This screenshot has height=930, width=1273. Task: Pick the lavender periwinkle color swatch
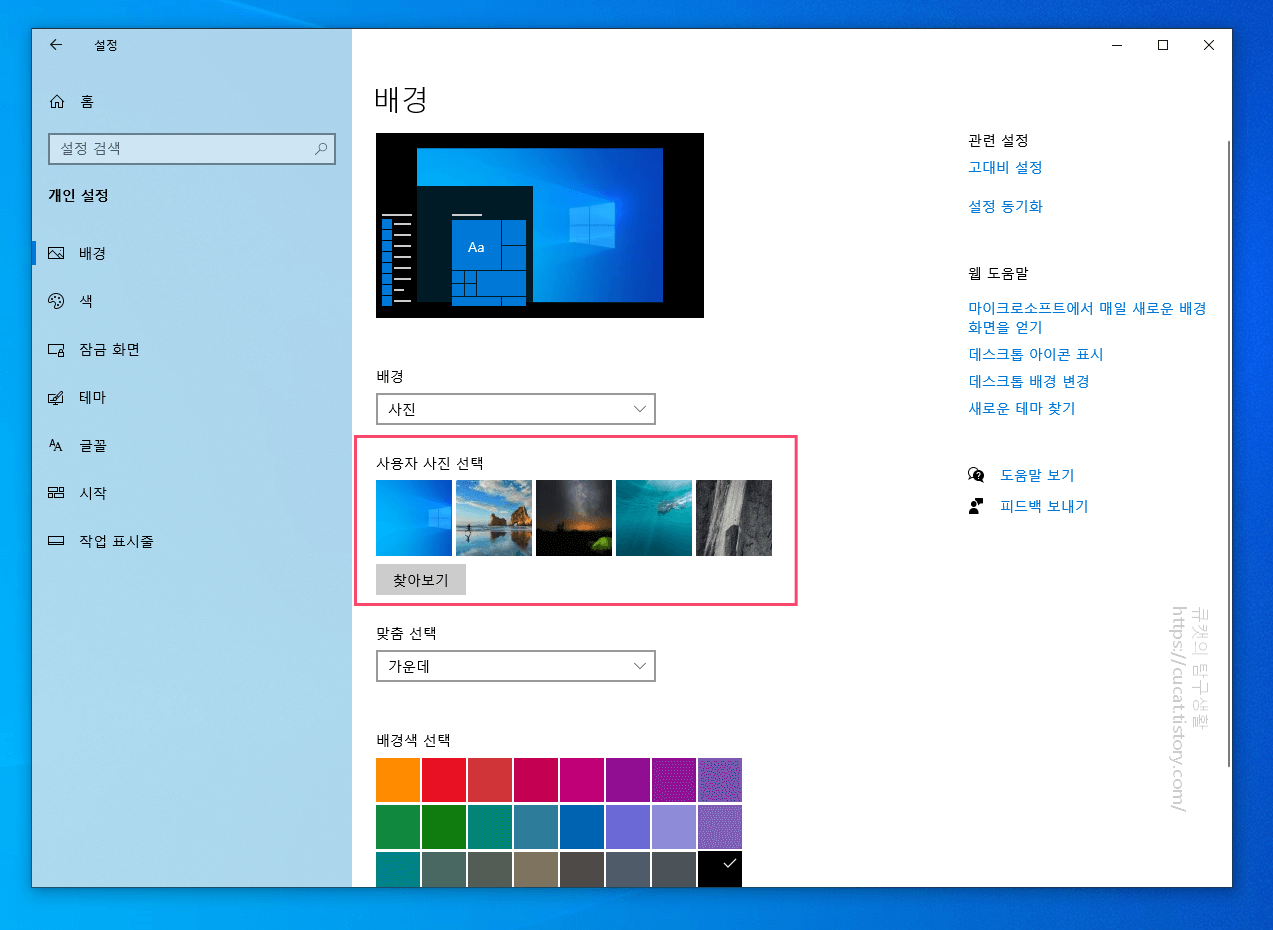coord(674,826)
